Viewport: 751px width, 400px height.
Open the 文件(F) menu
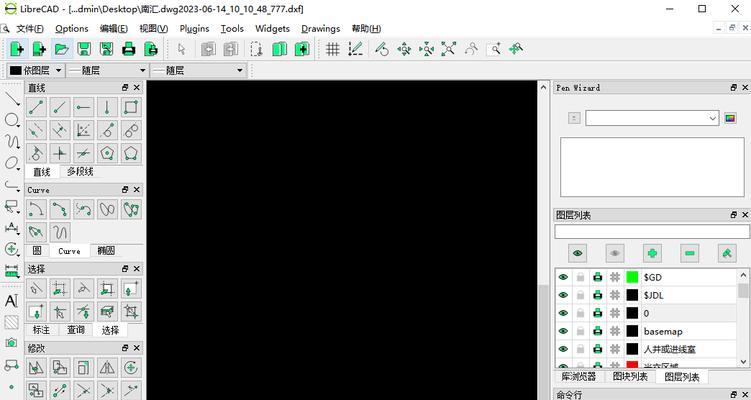point(30,29)
